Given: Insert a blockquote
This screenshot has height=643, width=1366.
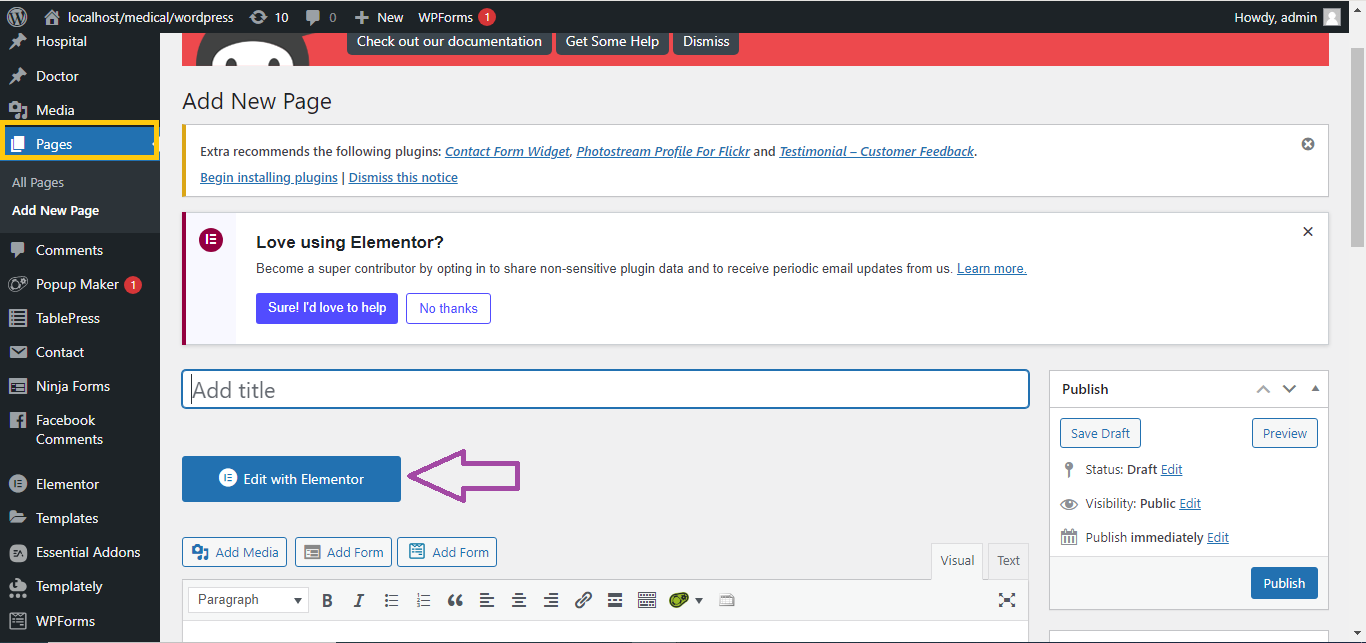Looking at the screenshot, I should coord(455,600).
